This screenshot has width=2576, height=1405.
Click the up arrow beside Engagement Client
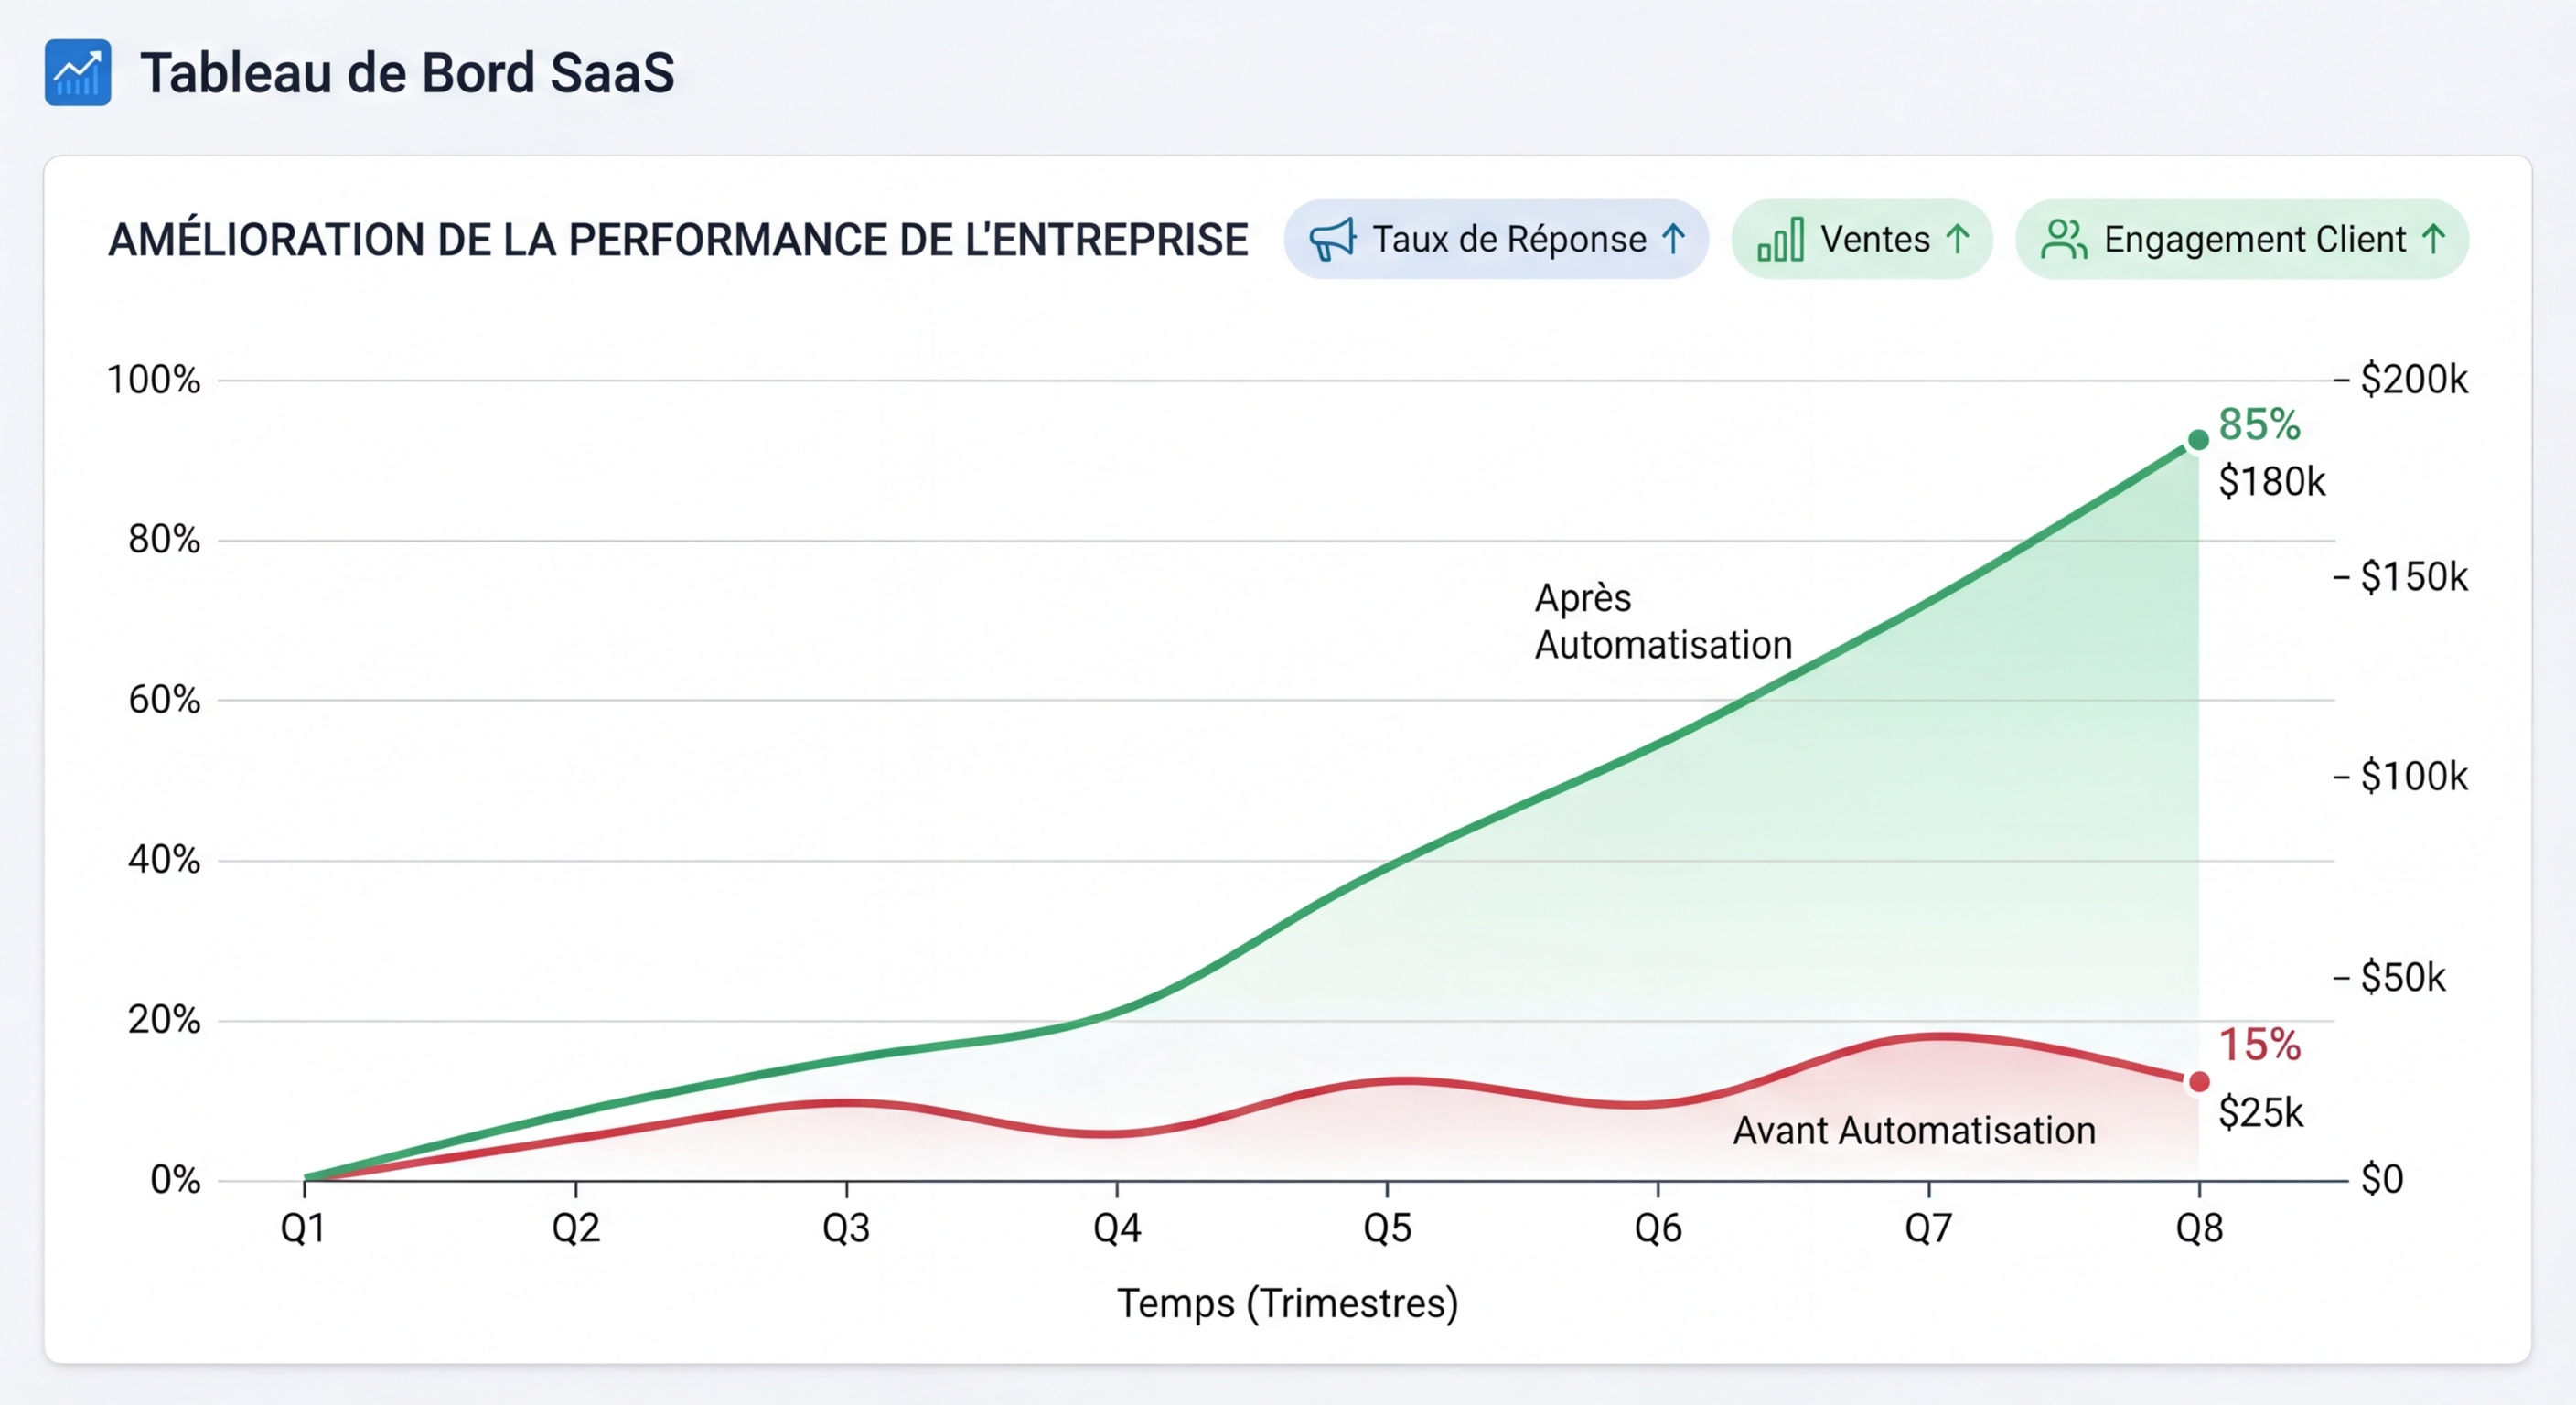coord(2434,239)
